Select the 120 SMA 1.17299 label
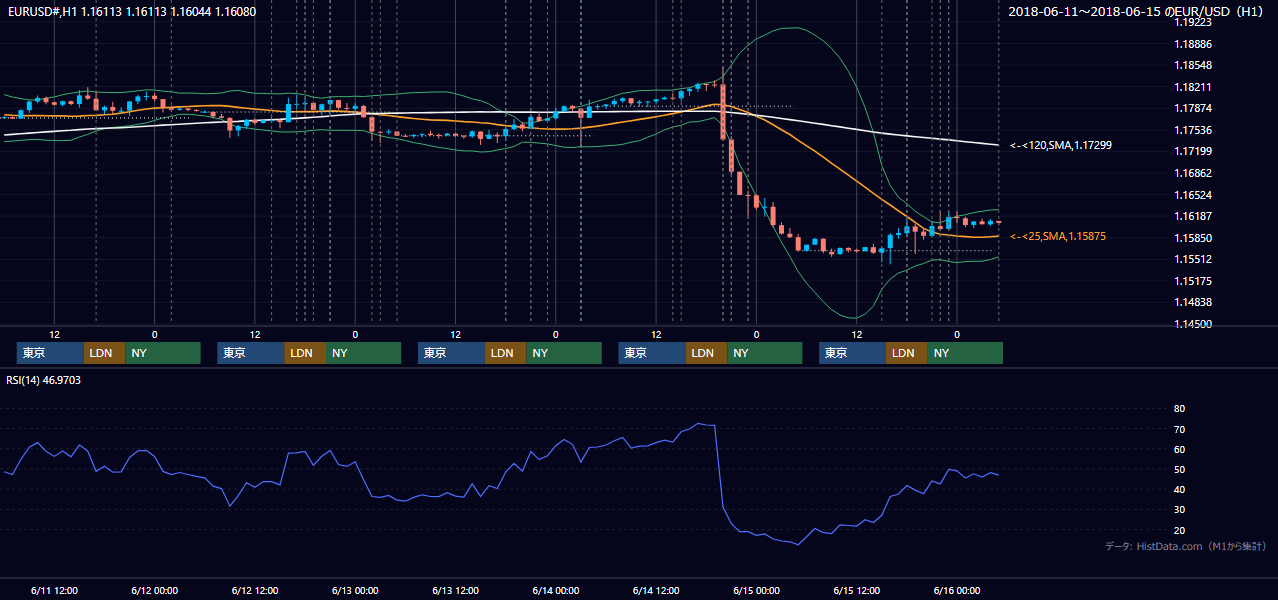The width and height of the screenshot is (1278, 600). click(x=1060, y=145)
